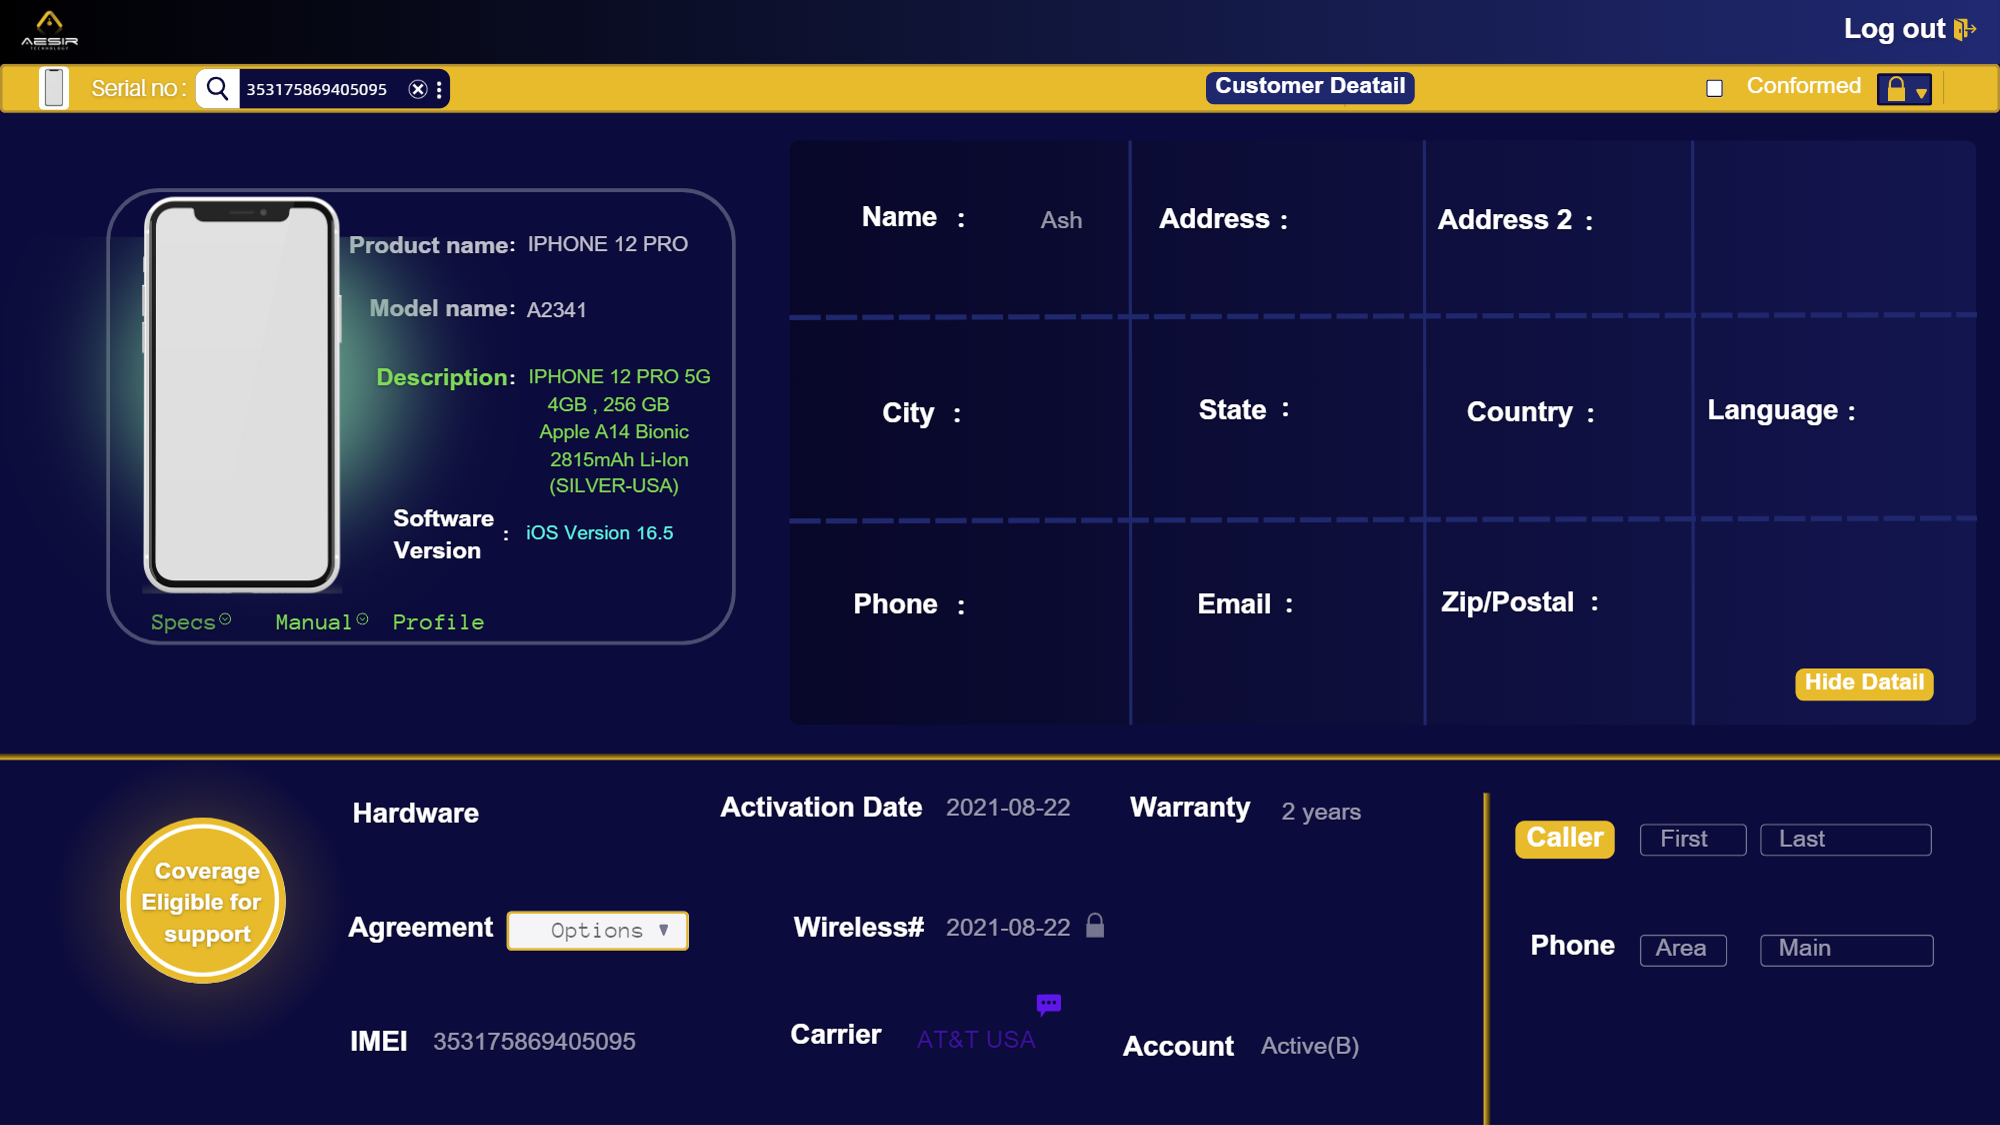The height and width of the screenshot is (1125, 2000).
Task: Click the purple chat bubble above carrier
Action: coord(1048,1003)
